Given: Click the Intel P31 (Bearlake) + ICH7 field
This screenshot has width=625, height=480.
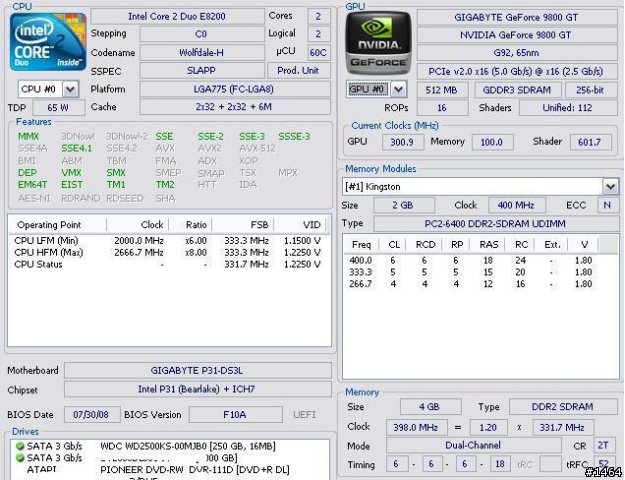Looking at the screenshot, I should coord(197,389).
